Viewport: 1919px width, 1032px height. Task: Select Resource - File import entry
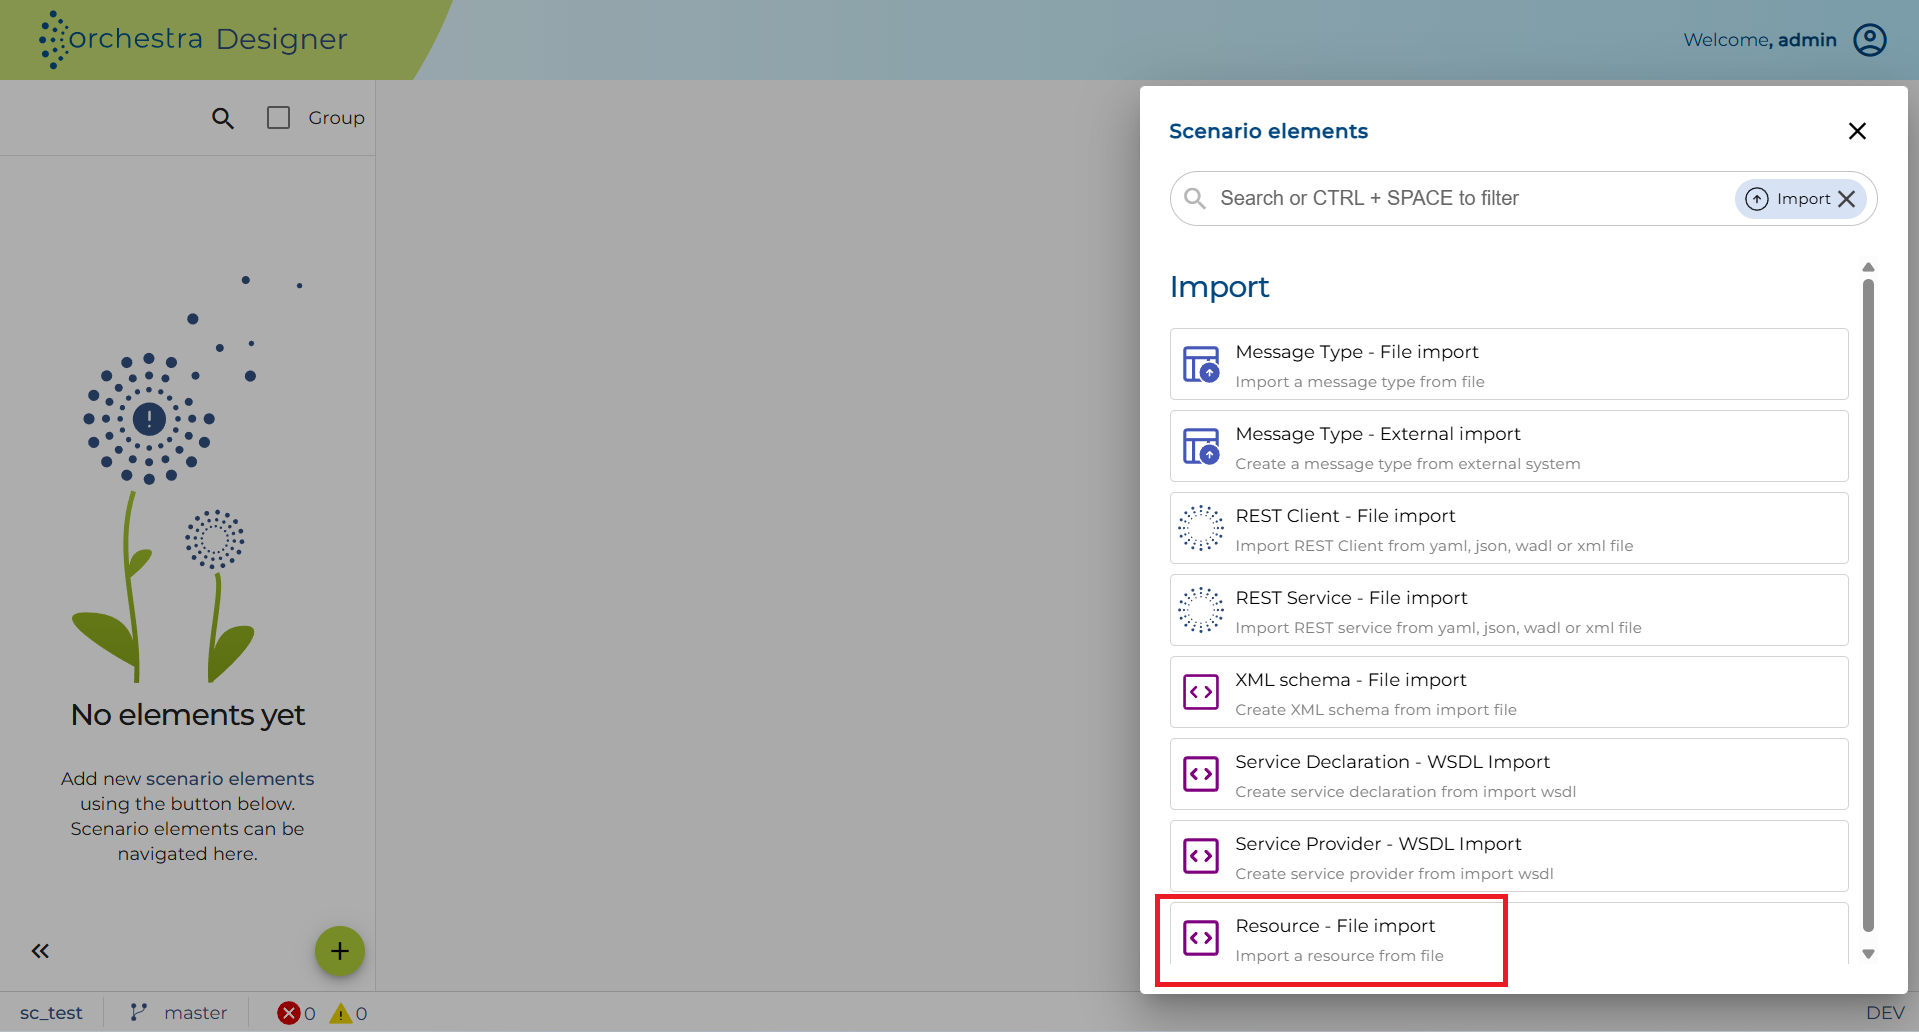click(x=1509, y=934)
